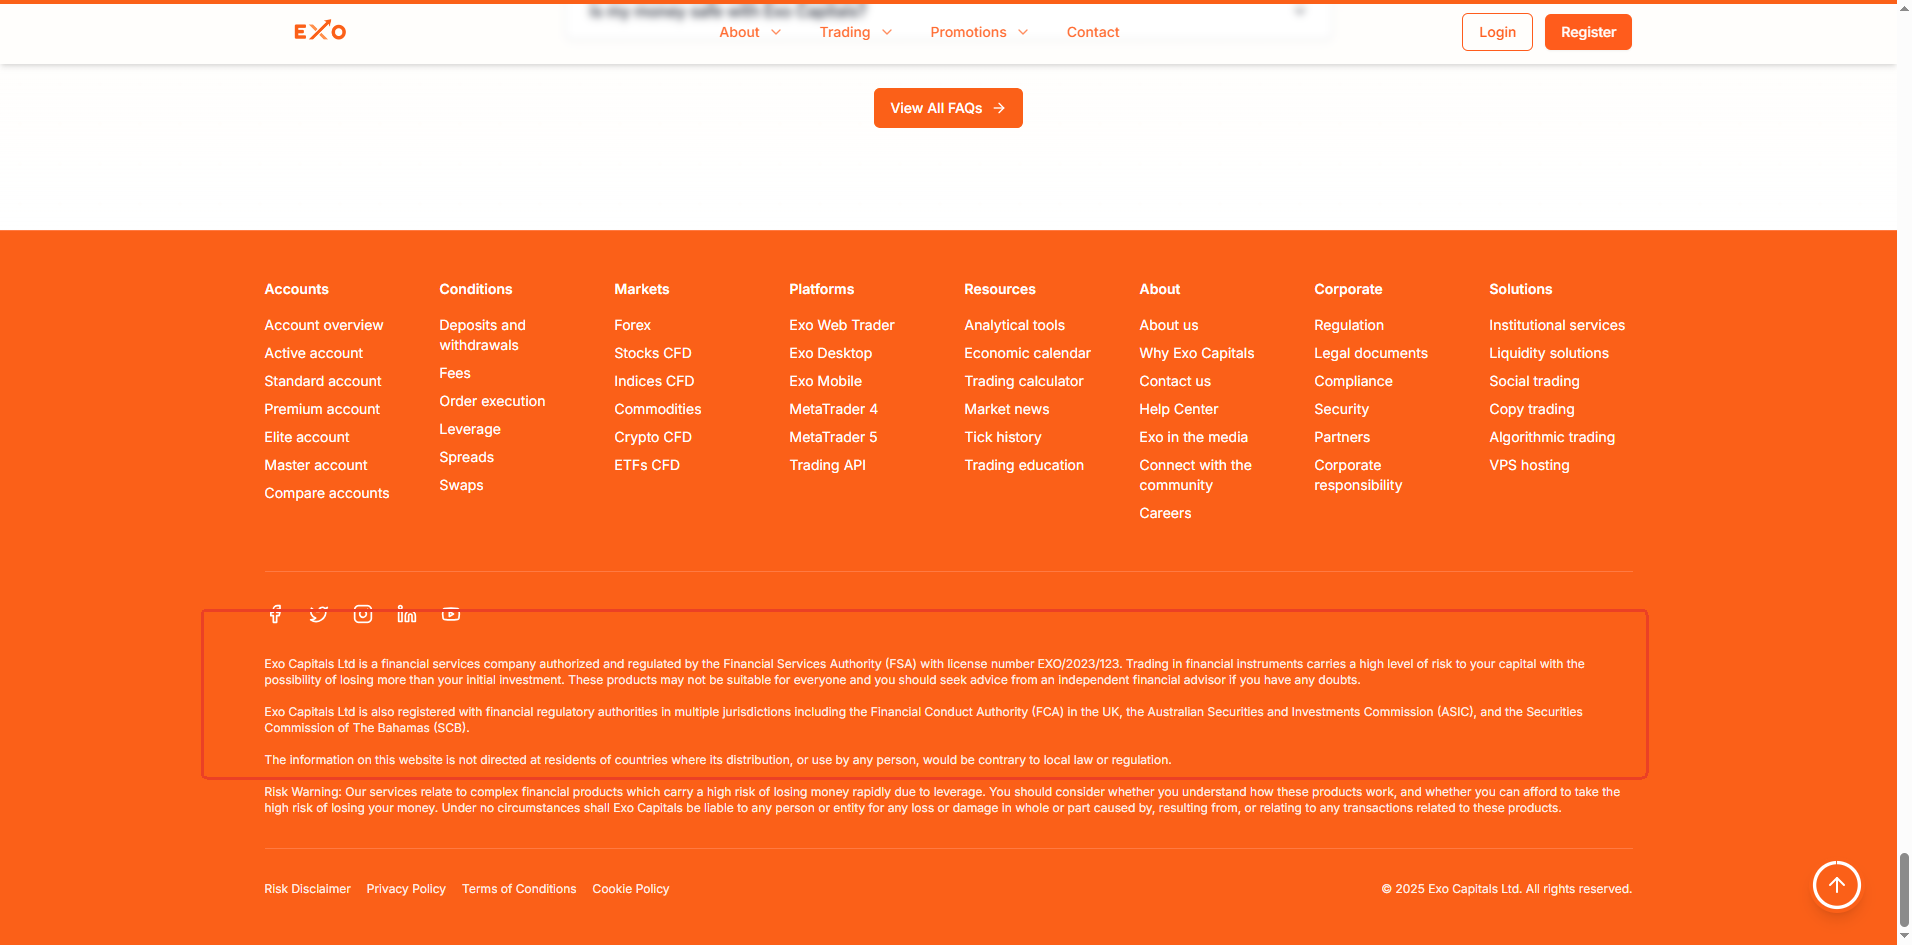Open Deposits and withdrawals link

(483, 335)
